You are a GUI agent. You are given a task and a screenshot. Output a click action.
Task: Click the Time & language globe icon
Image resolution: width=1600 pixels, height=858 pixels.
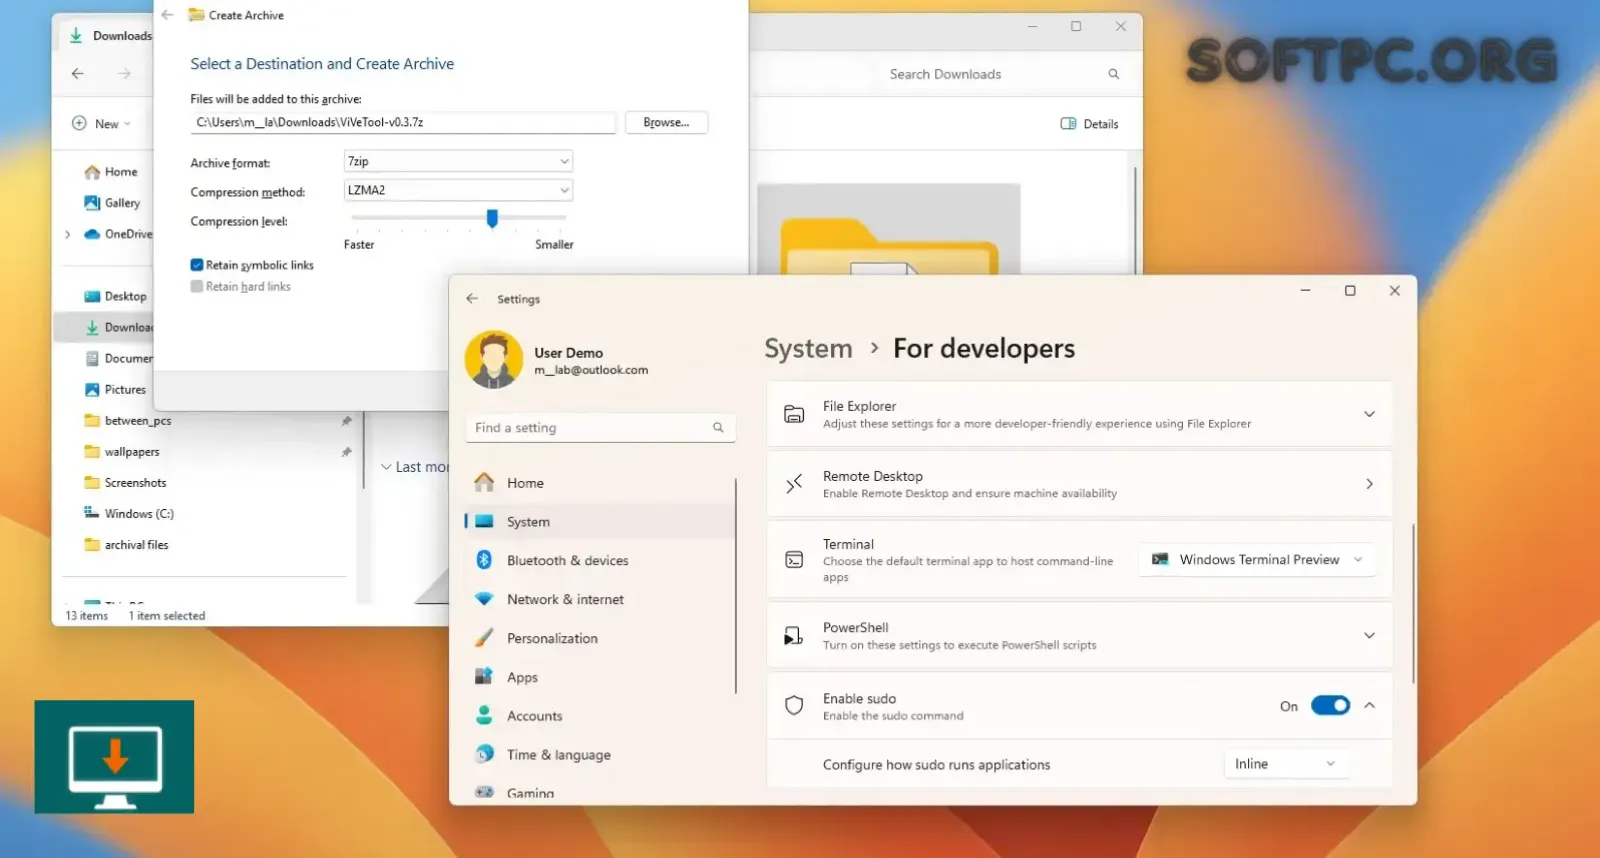tap(484, 754)
